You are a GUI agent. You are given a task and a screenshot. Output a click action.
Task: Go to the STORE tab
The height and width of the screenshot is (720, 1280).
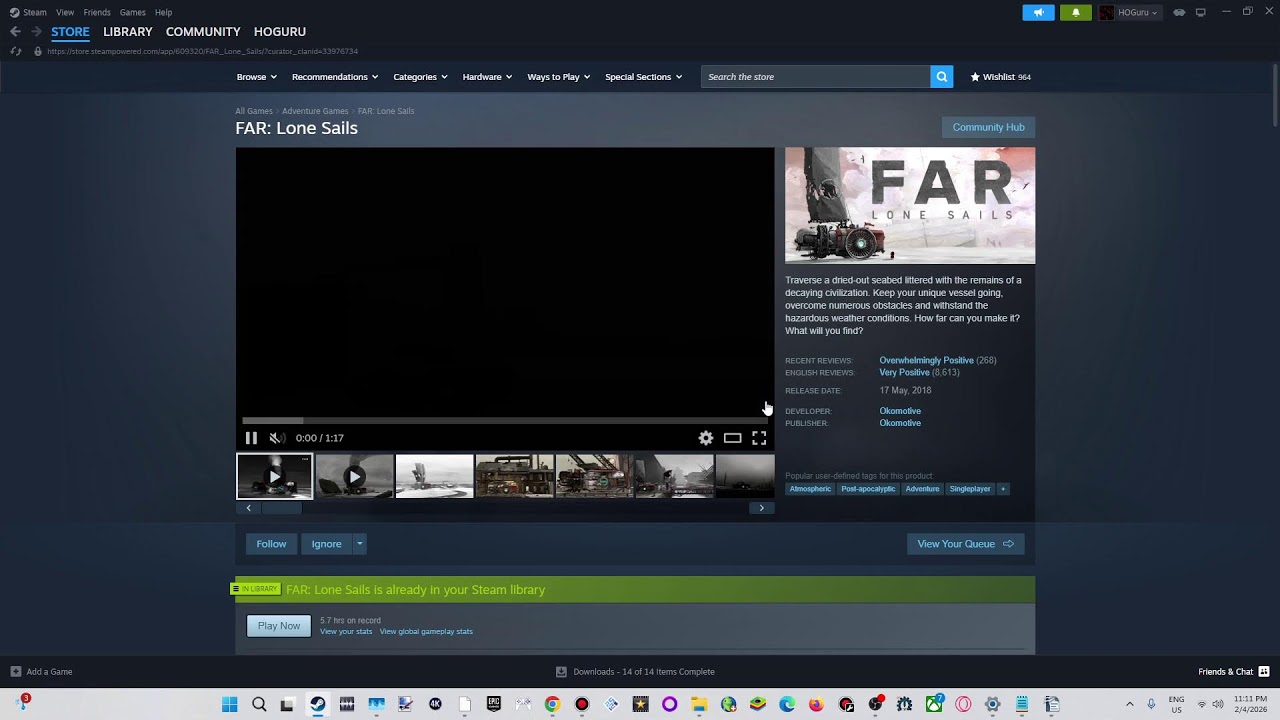pyautogui.click(x=70, y=32)
